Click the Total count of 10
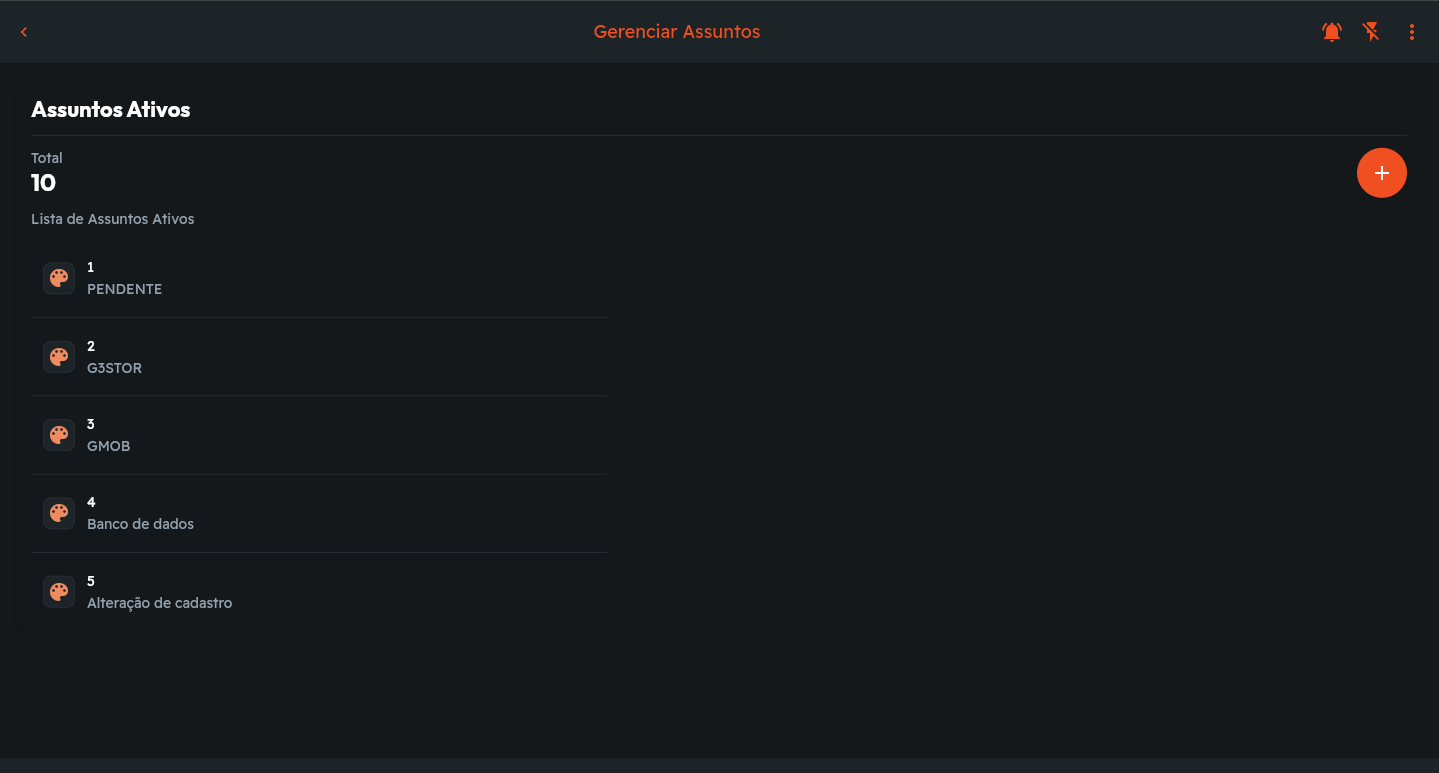The height and width of the screenshot is (773, 1439). (43, 183)
